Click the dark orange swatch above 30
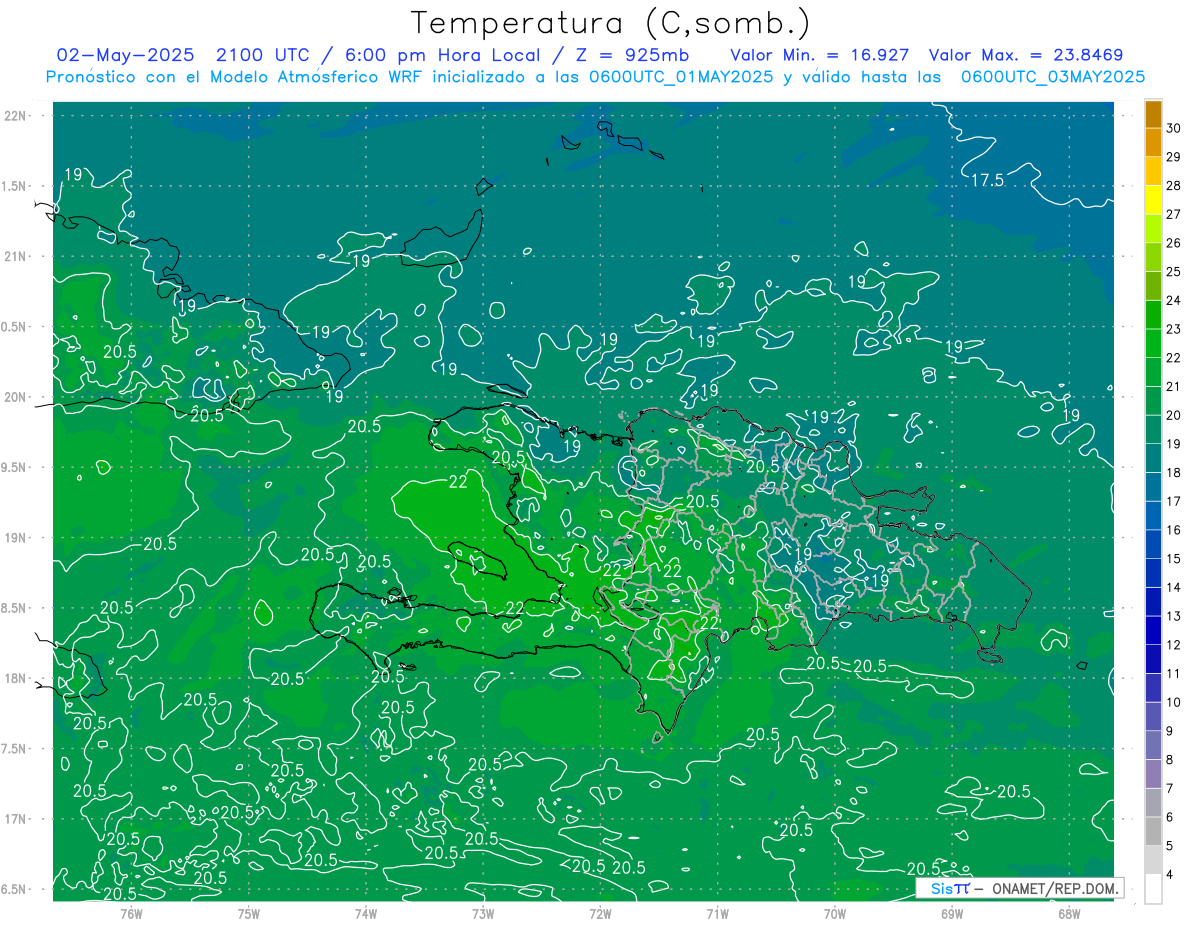The image size is (1200, 927). 1154,114
